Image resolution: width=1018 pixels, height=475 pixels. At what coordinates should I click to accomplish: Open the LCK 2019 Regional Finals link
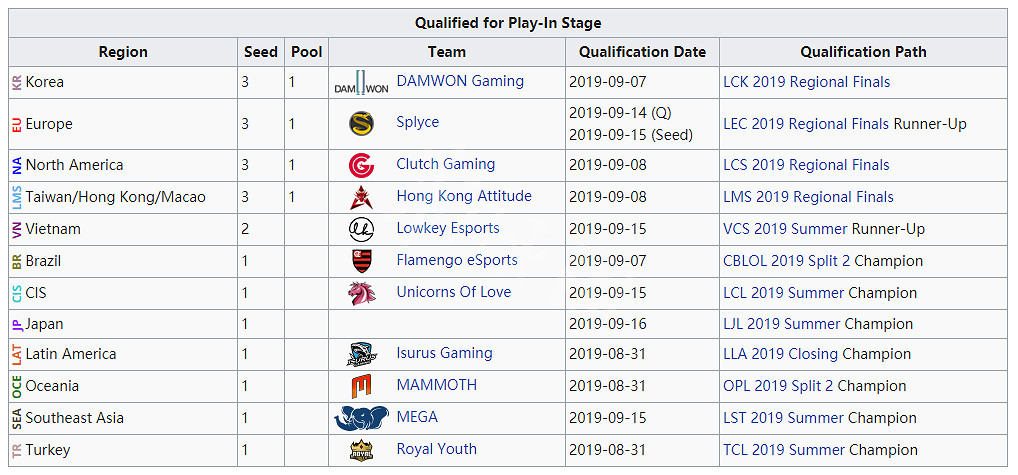(x=806, y=82)
